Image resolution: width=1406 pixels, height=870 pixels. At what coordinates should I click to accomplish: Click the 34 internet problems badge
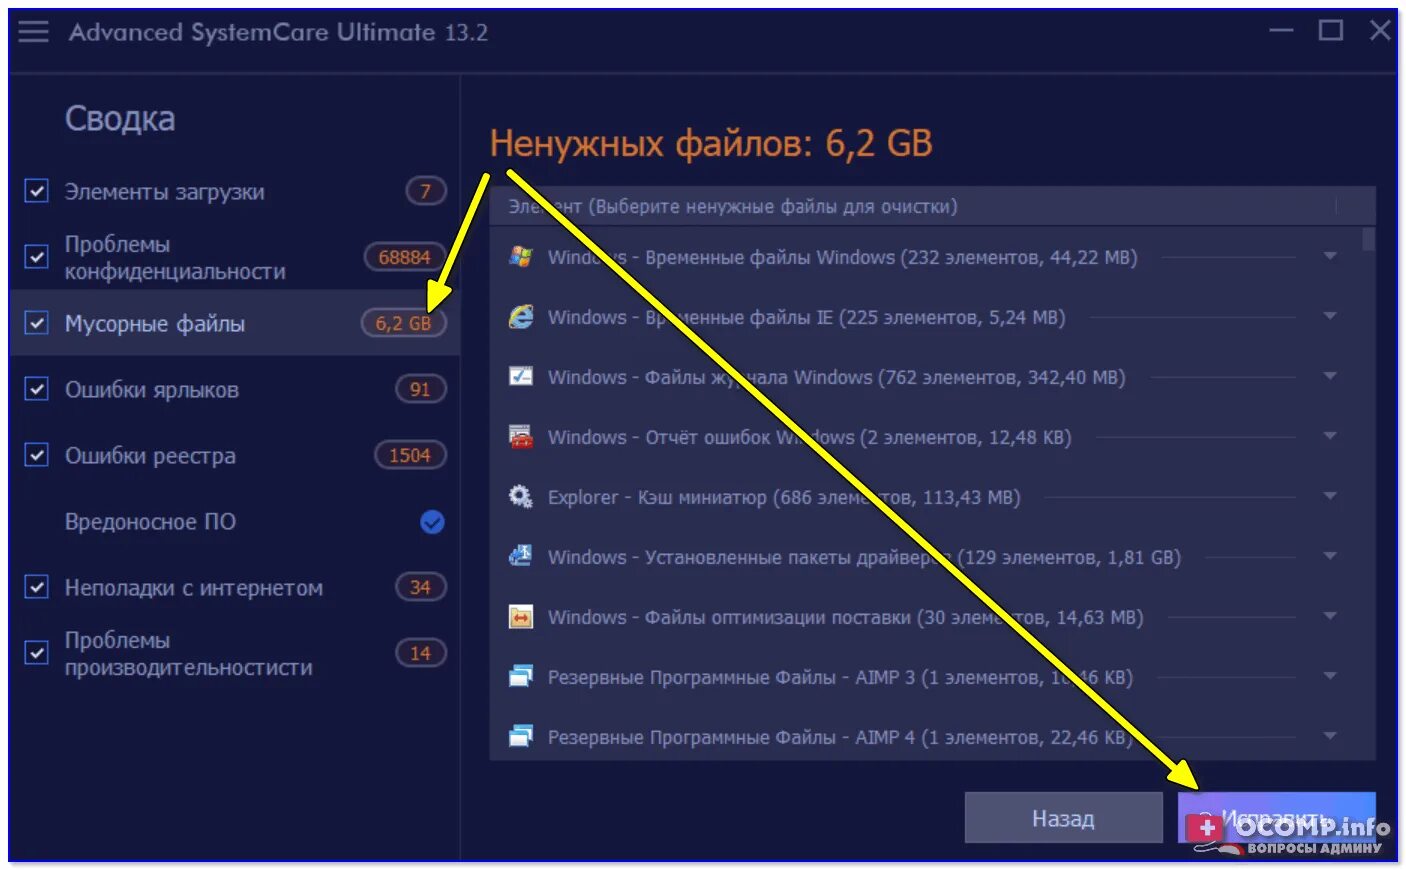pos(420,587)
